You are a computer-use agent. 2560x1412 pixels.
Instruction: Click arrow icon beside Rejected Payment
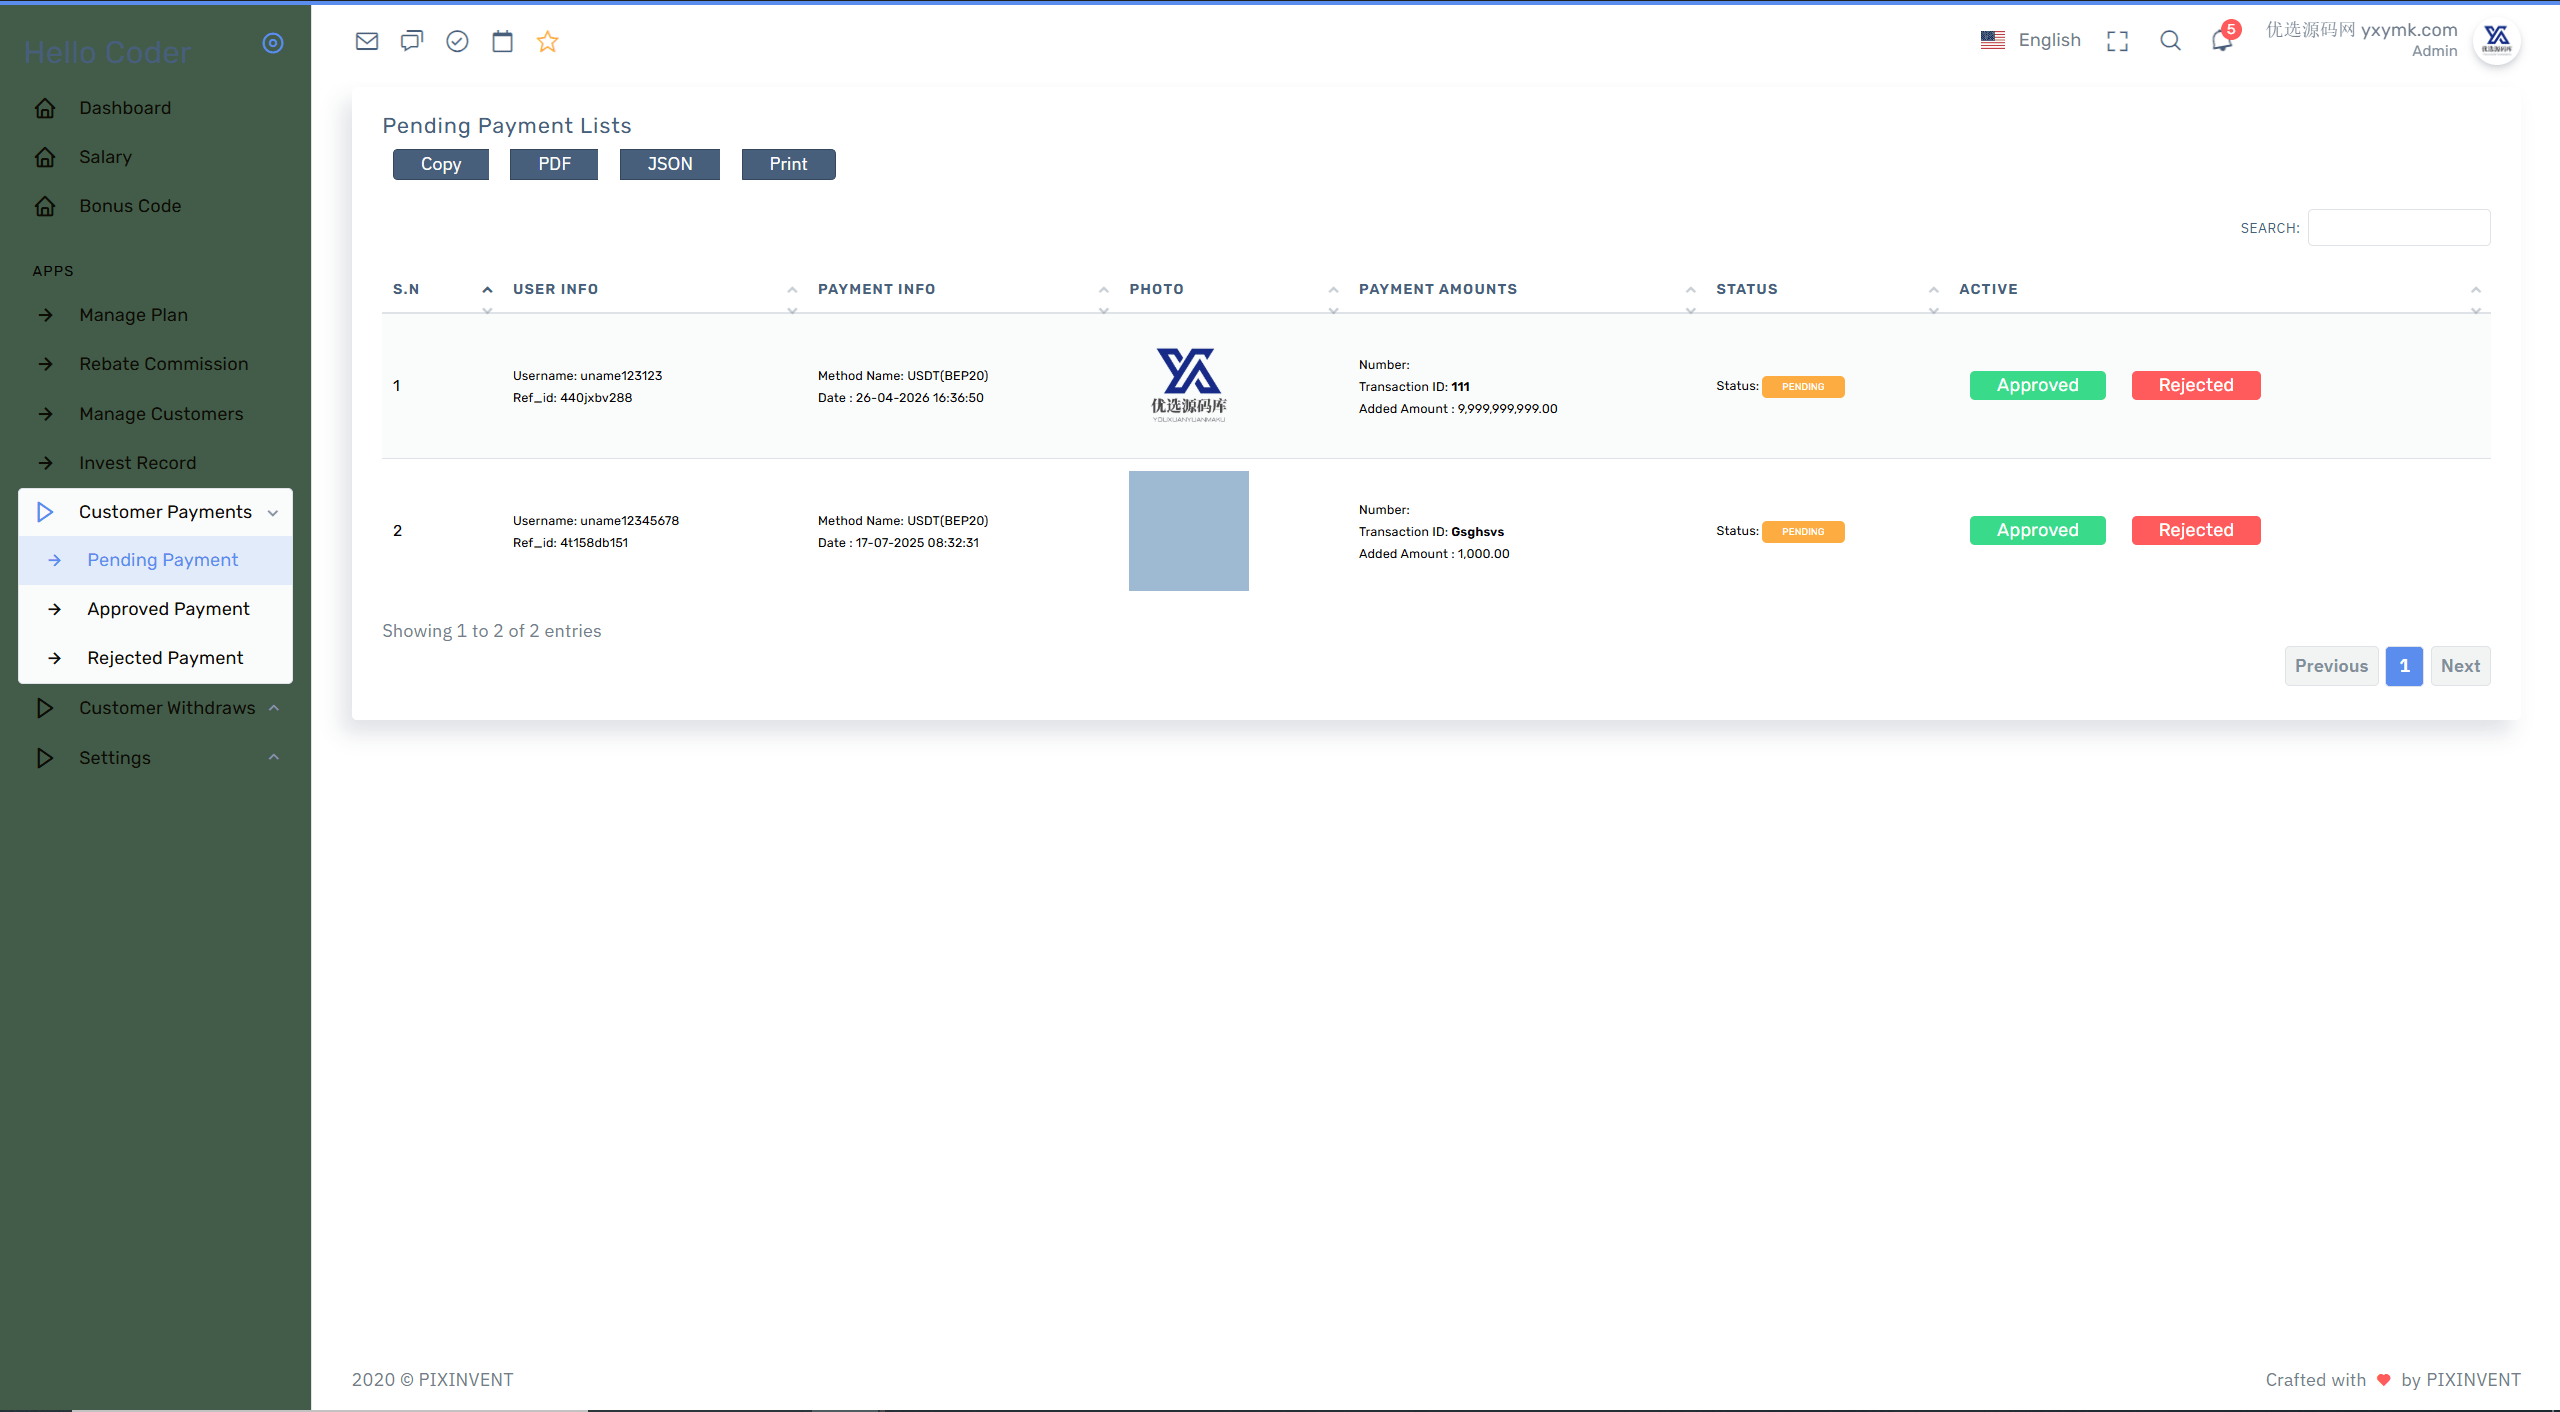click(x=55, y=658)
